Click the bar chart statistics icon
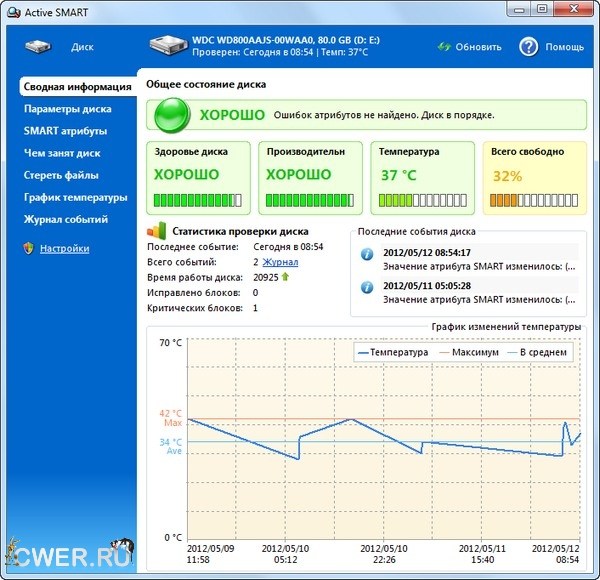 (x=157, y=230)
